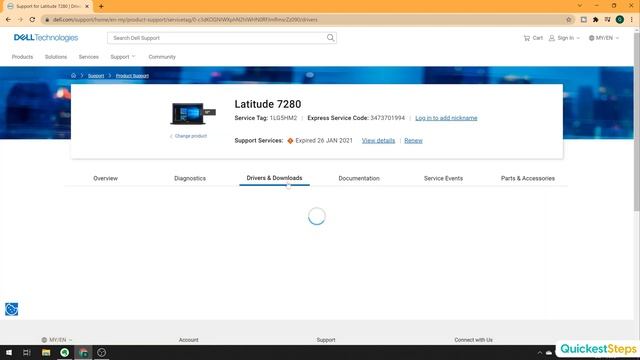Go to Support breadcrumb link
Viewport: 640px width, 360px height.
point(96,76)
